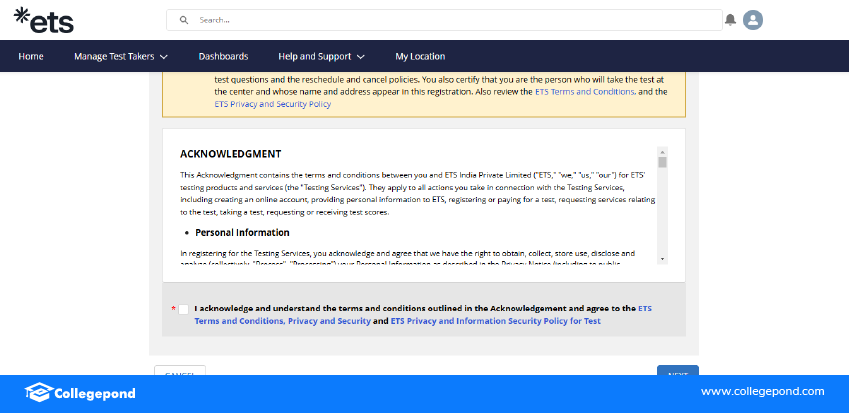
Task: Open the user profile avatar
Action: coord(753,20)
